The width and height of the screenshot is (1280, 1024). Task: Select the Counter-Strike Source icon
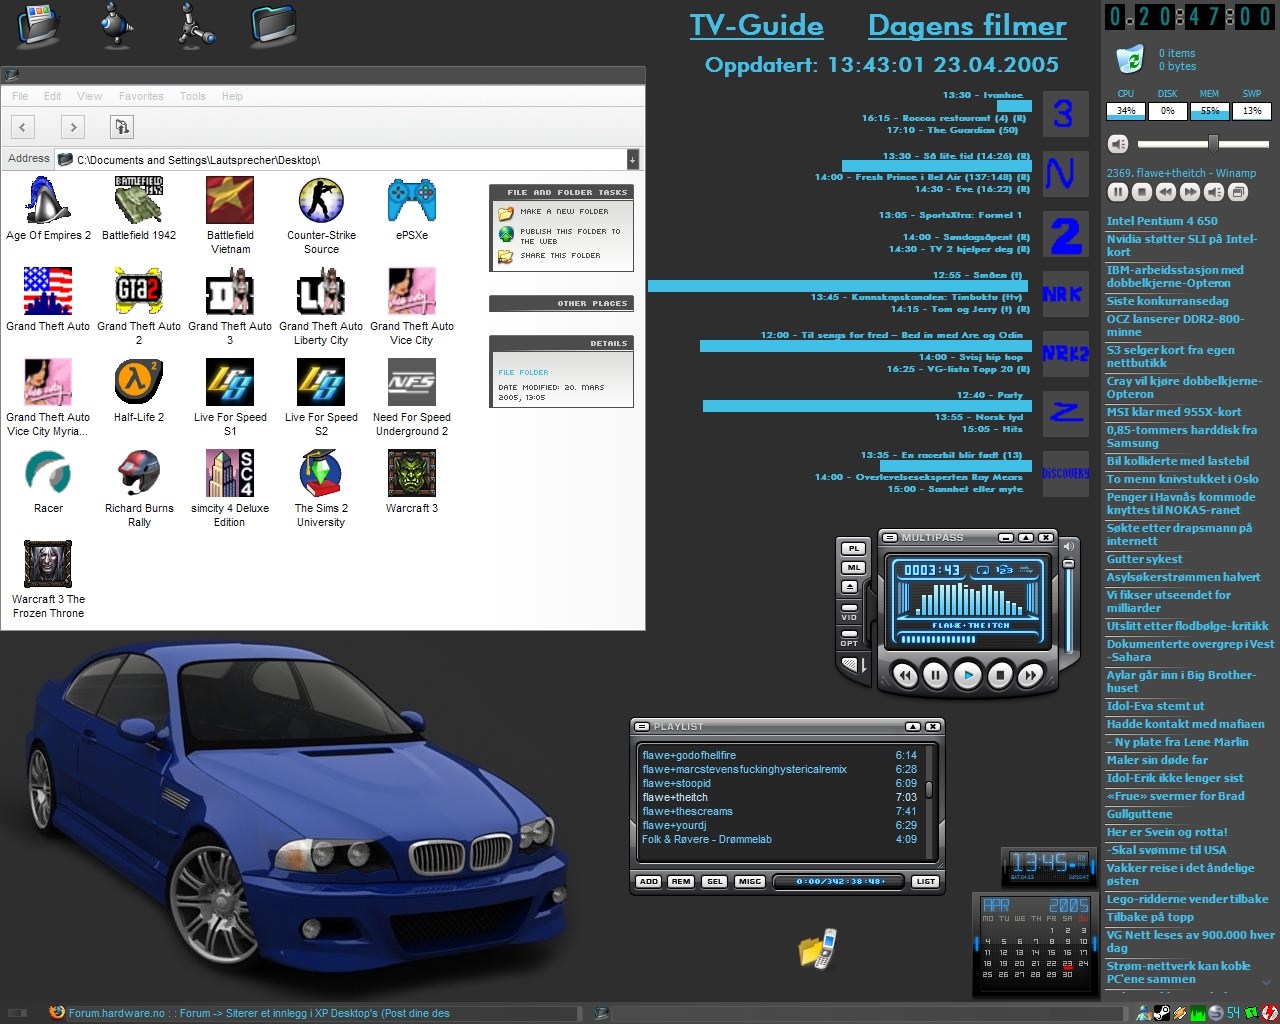coord(321,215)
